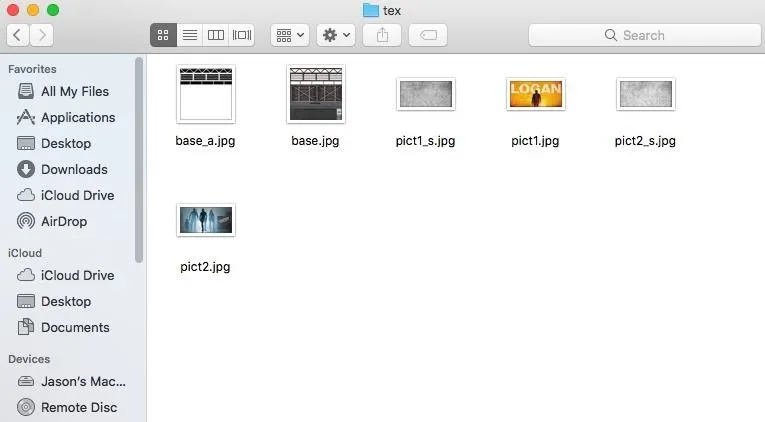Screen dimensions: 765x422
Task: Click the pict1.jpg file name
Action: click(535, 141)
